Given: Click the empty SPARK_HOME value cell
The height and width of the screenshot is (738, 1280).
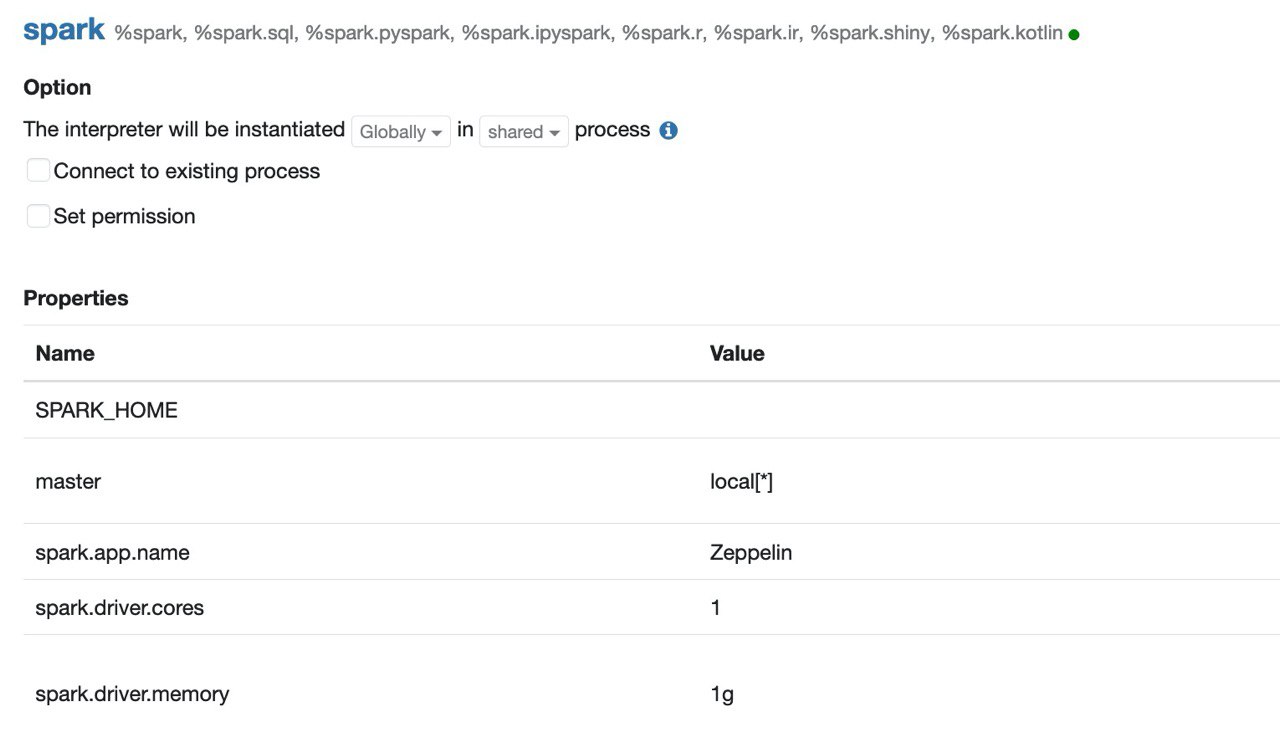Looking at the screenshot, I should tap(990, 410).
